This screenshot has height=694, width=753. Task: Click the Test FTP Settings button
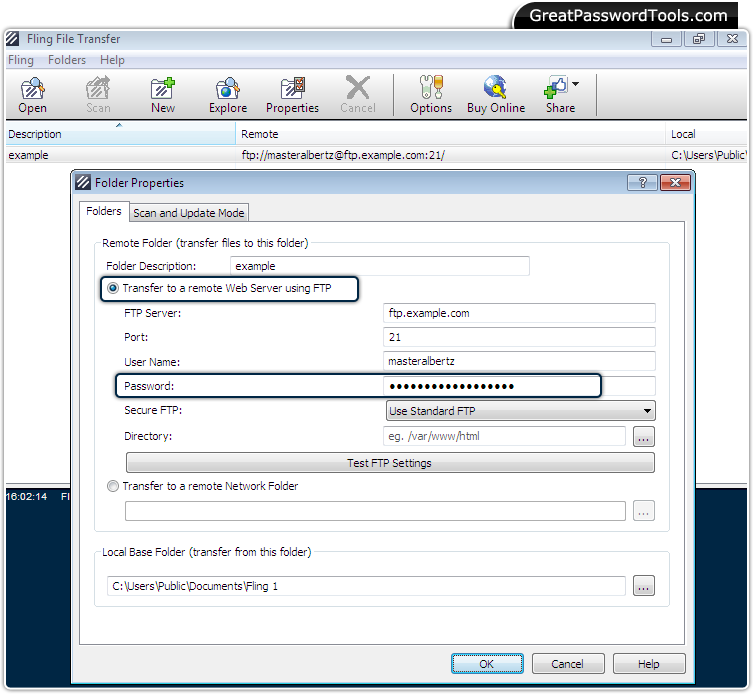(x=390, y=463)
